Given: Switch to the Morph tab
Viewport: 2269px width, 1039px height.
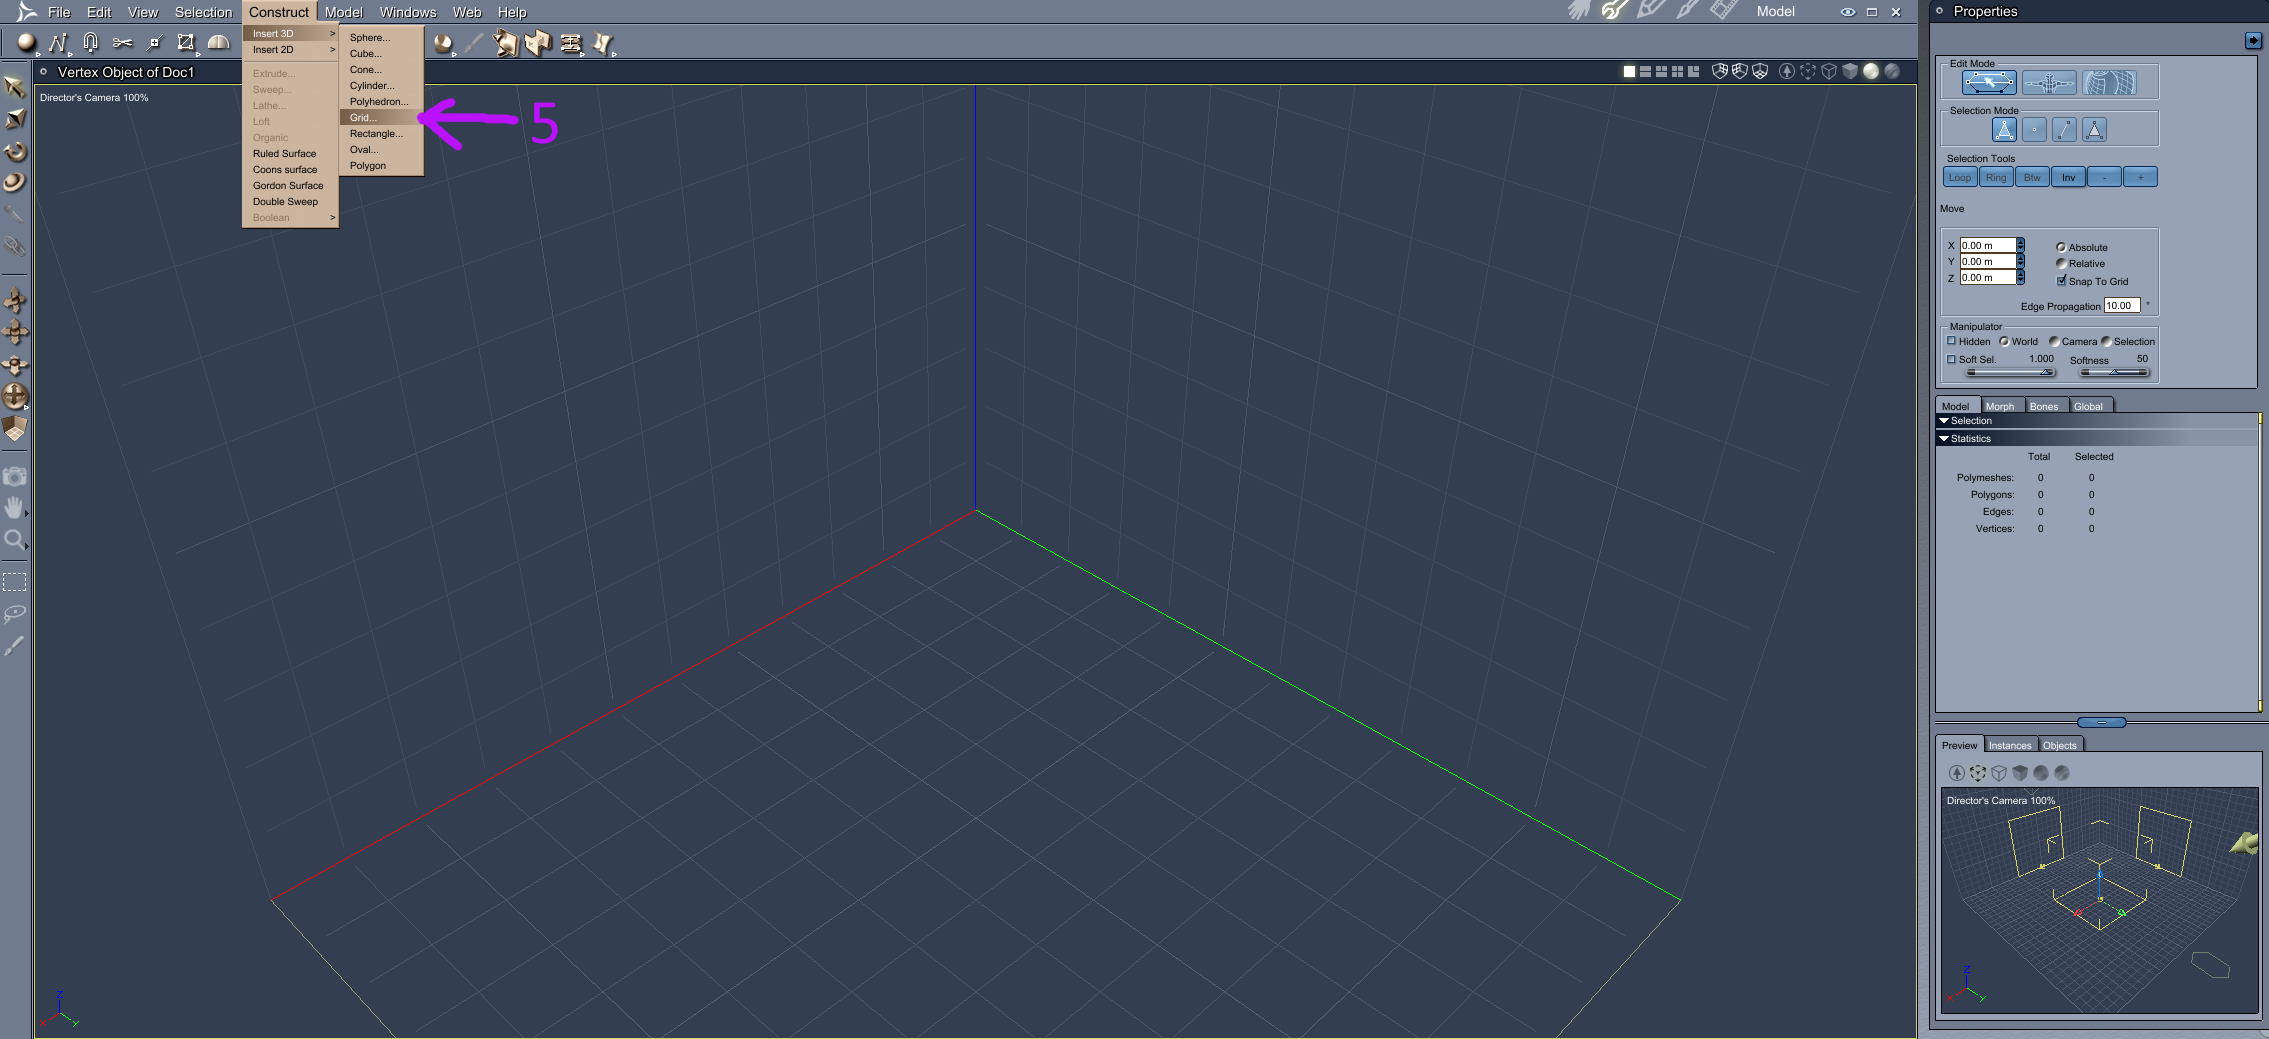Looking at the screenshot, I should pyautogui.click(x=2000, y=406).
